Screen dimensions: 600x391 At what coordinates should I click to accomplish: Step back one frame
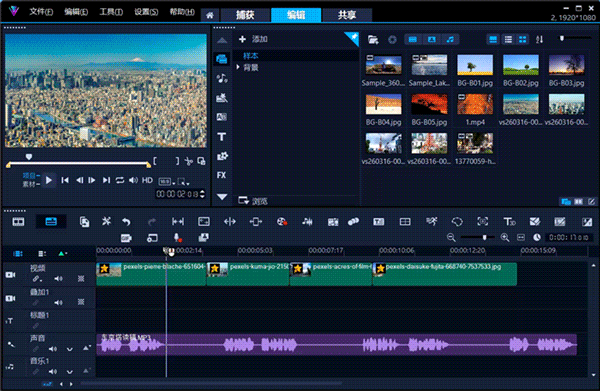coord(79,180)
